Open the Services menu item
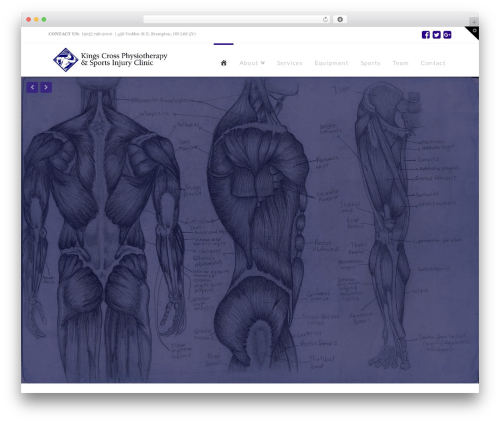This screenshot has width=500, height=423. [289, 63]
